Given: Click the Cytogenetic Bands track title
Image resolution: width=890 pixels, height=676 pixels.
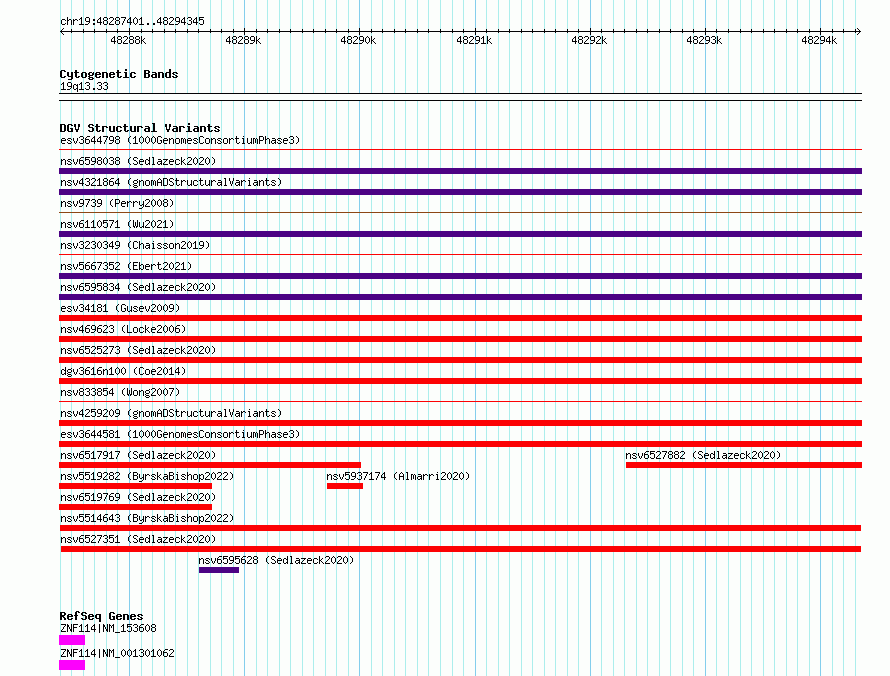Looking at the screenshot, I should [119, 74].
